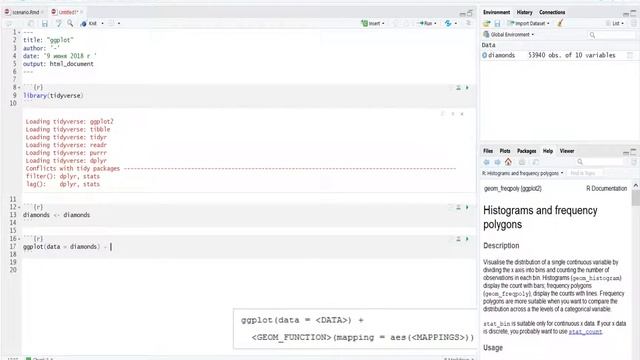Viewport: 640px width, 360px height.
Task: Run chunks above diamonds assignment chunk
Action: (x=458, y=207)
